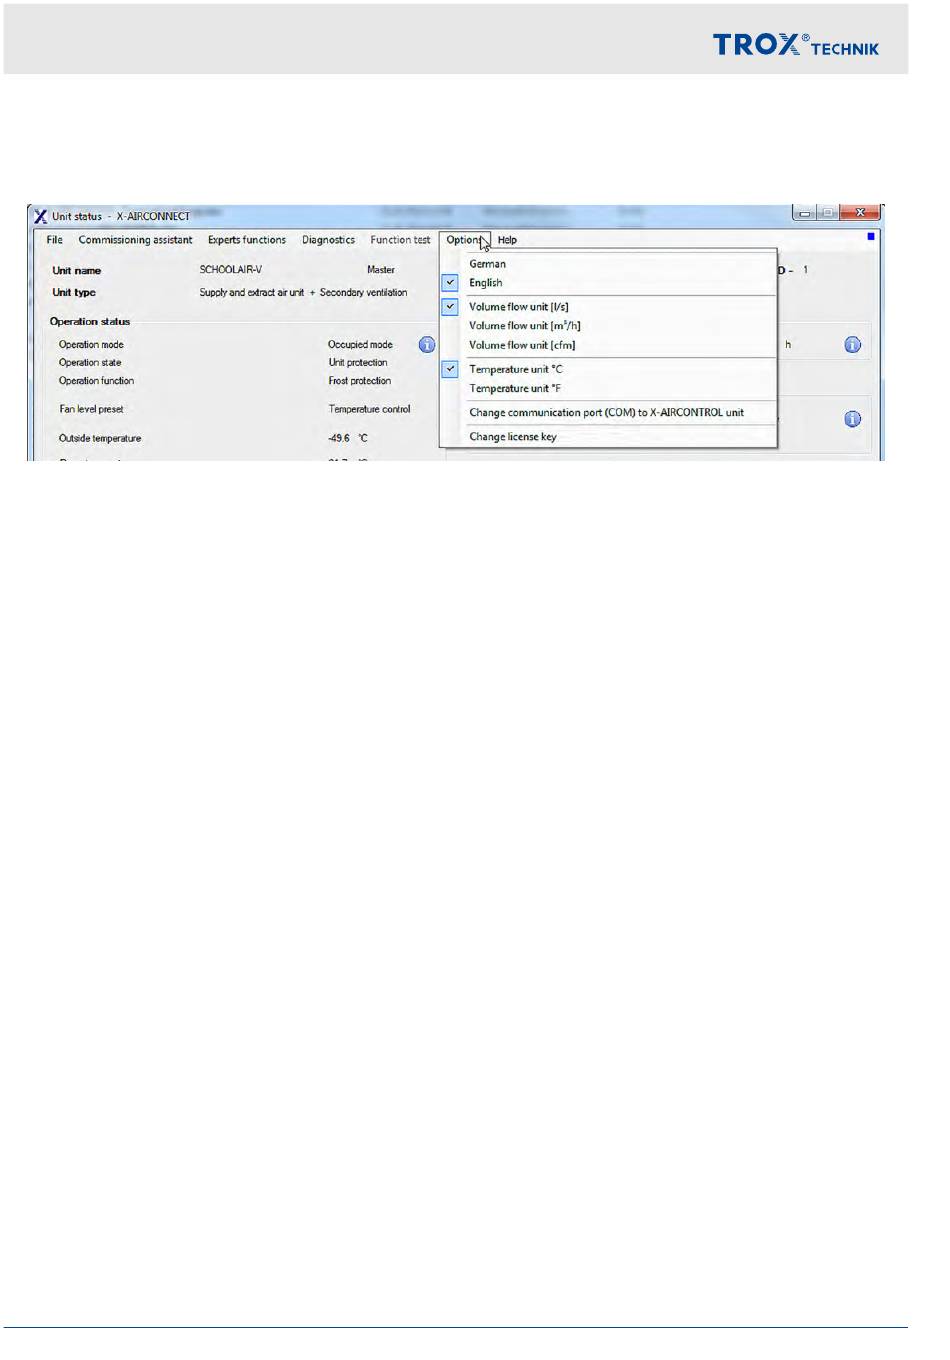
Task: Click the Options menu
Action: (x=465, y=240)
